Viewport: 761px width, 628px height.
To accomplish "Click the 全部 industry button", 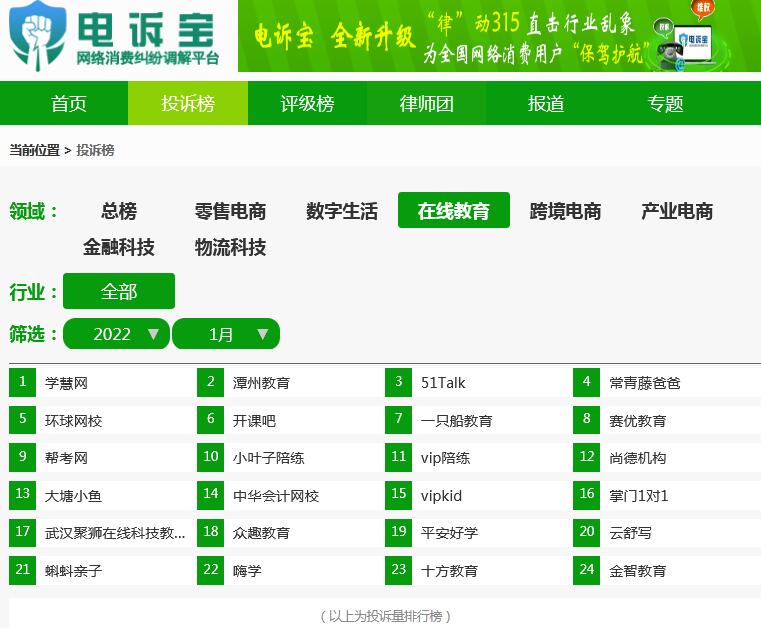I will (x=119, y=291).
